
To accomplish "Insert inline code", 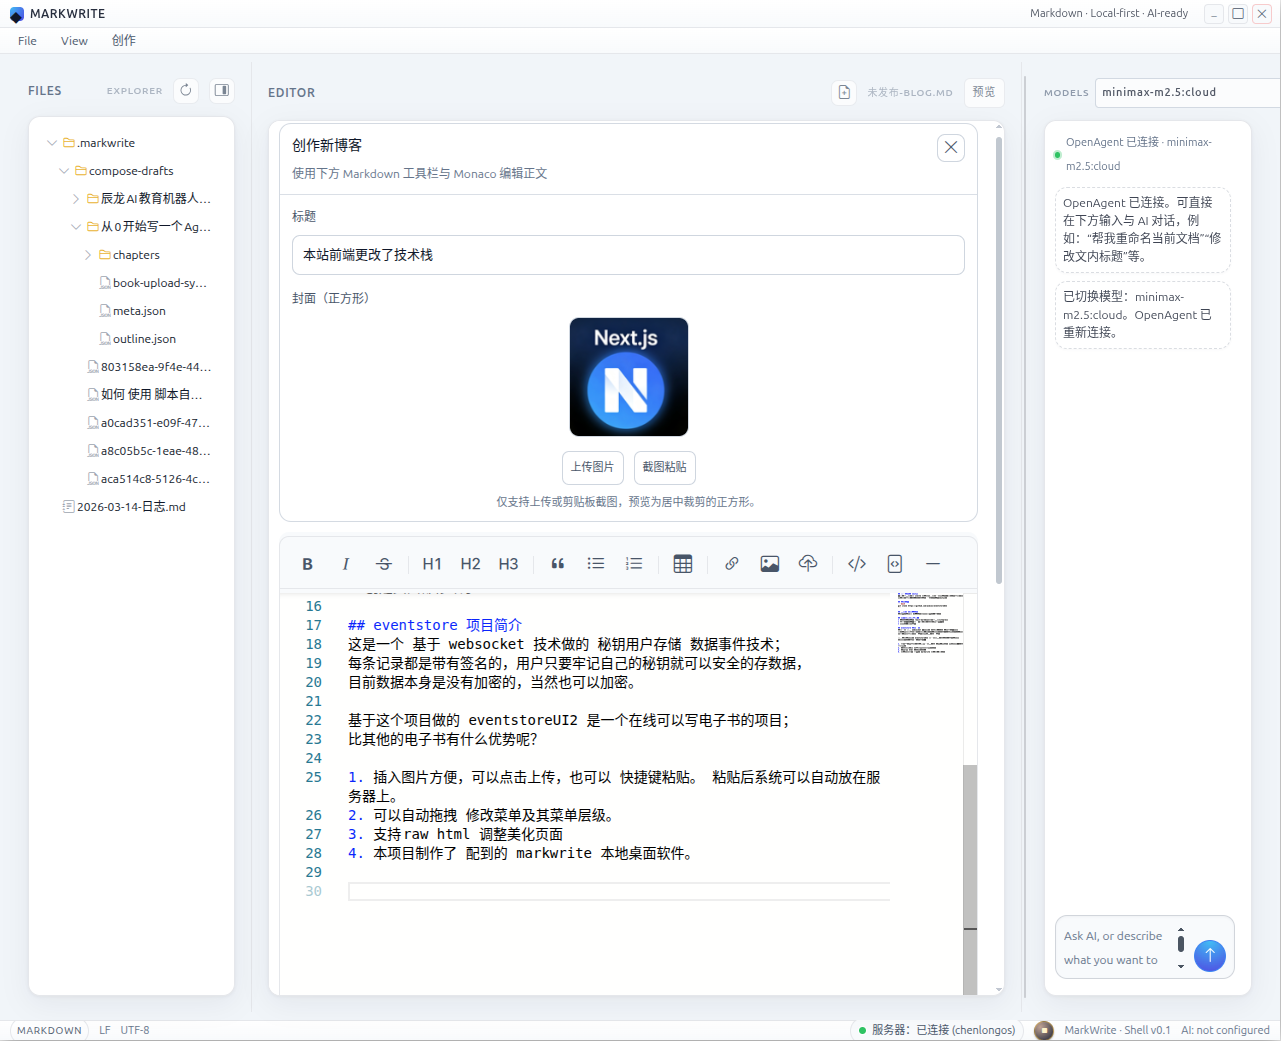I will 857,564.
